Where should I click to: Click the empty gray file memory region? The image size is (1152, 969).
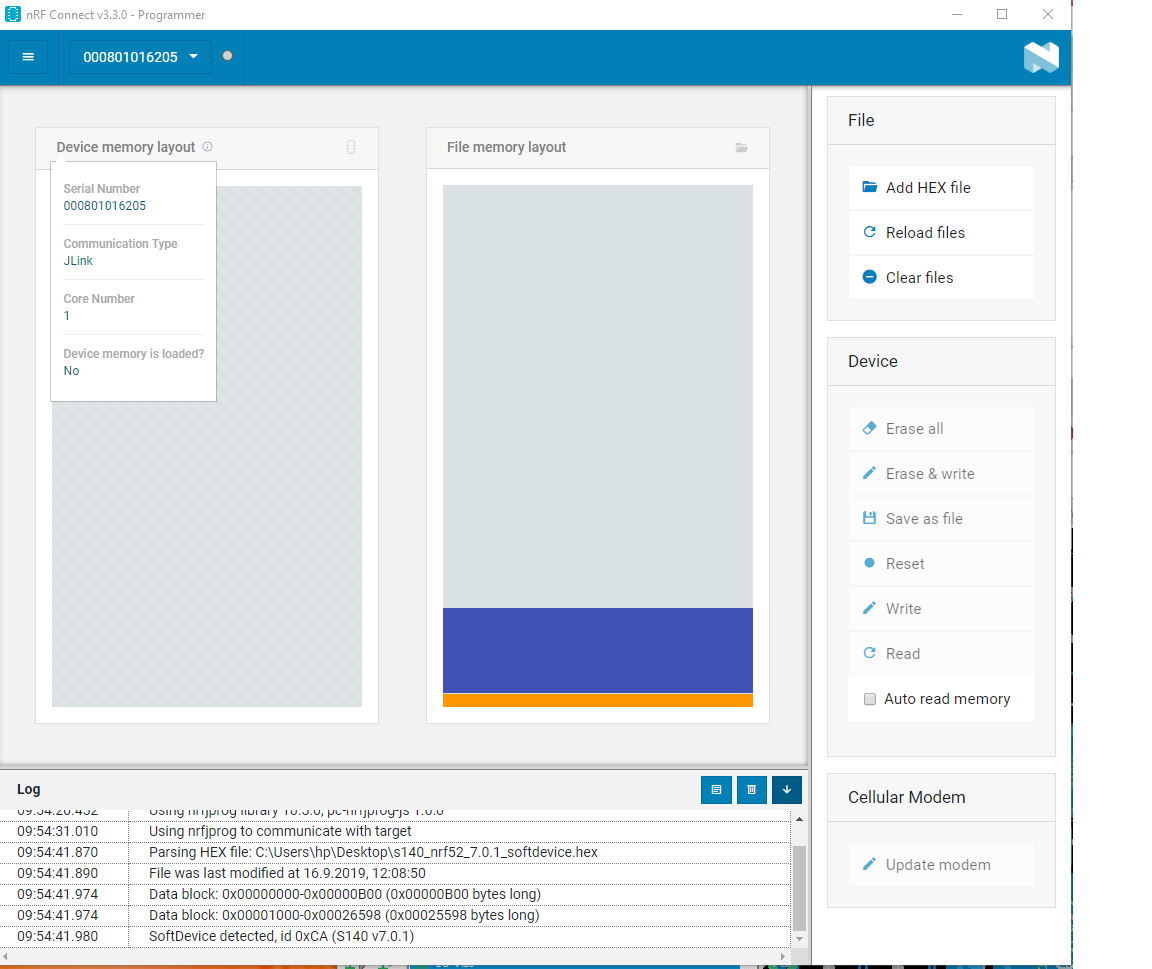(597, 396)
